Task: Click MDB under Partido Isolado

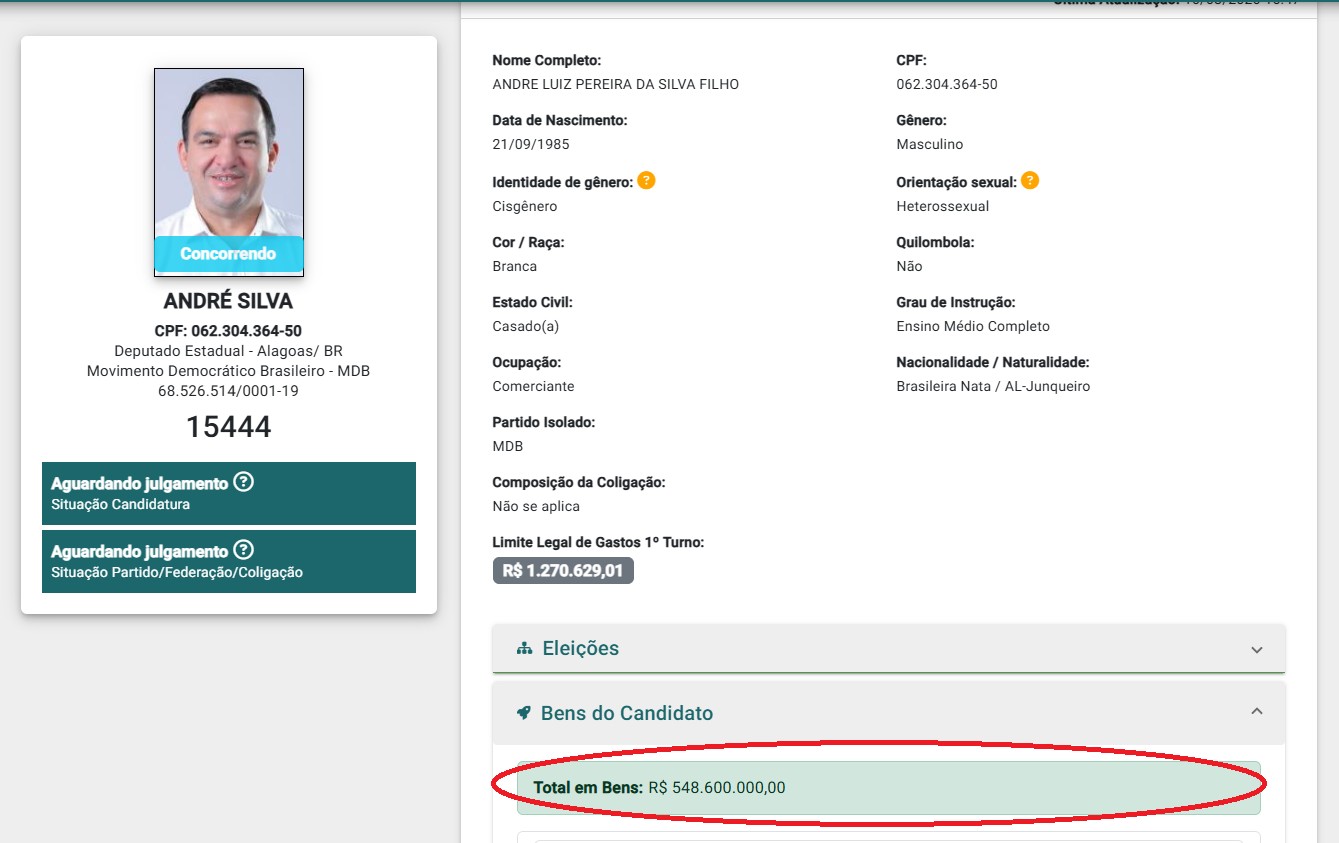Action: click(x=508, y=447)
